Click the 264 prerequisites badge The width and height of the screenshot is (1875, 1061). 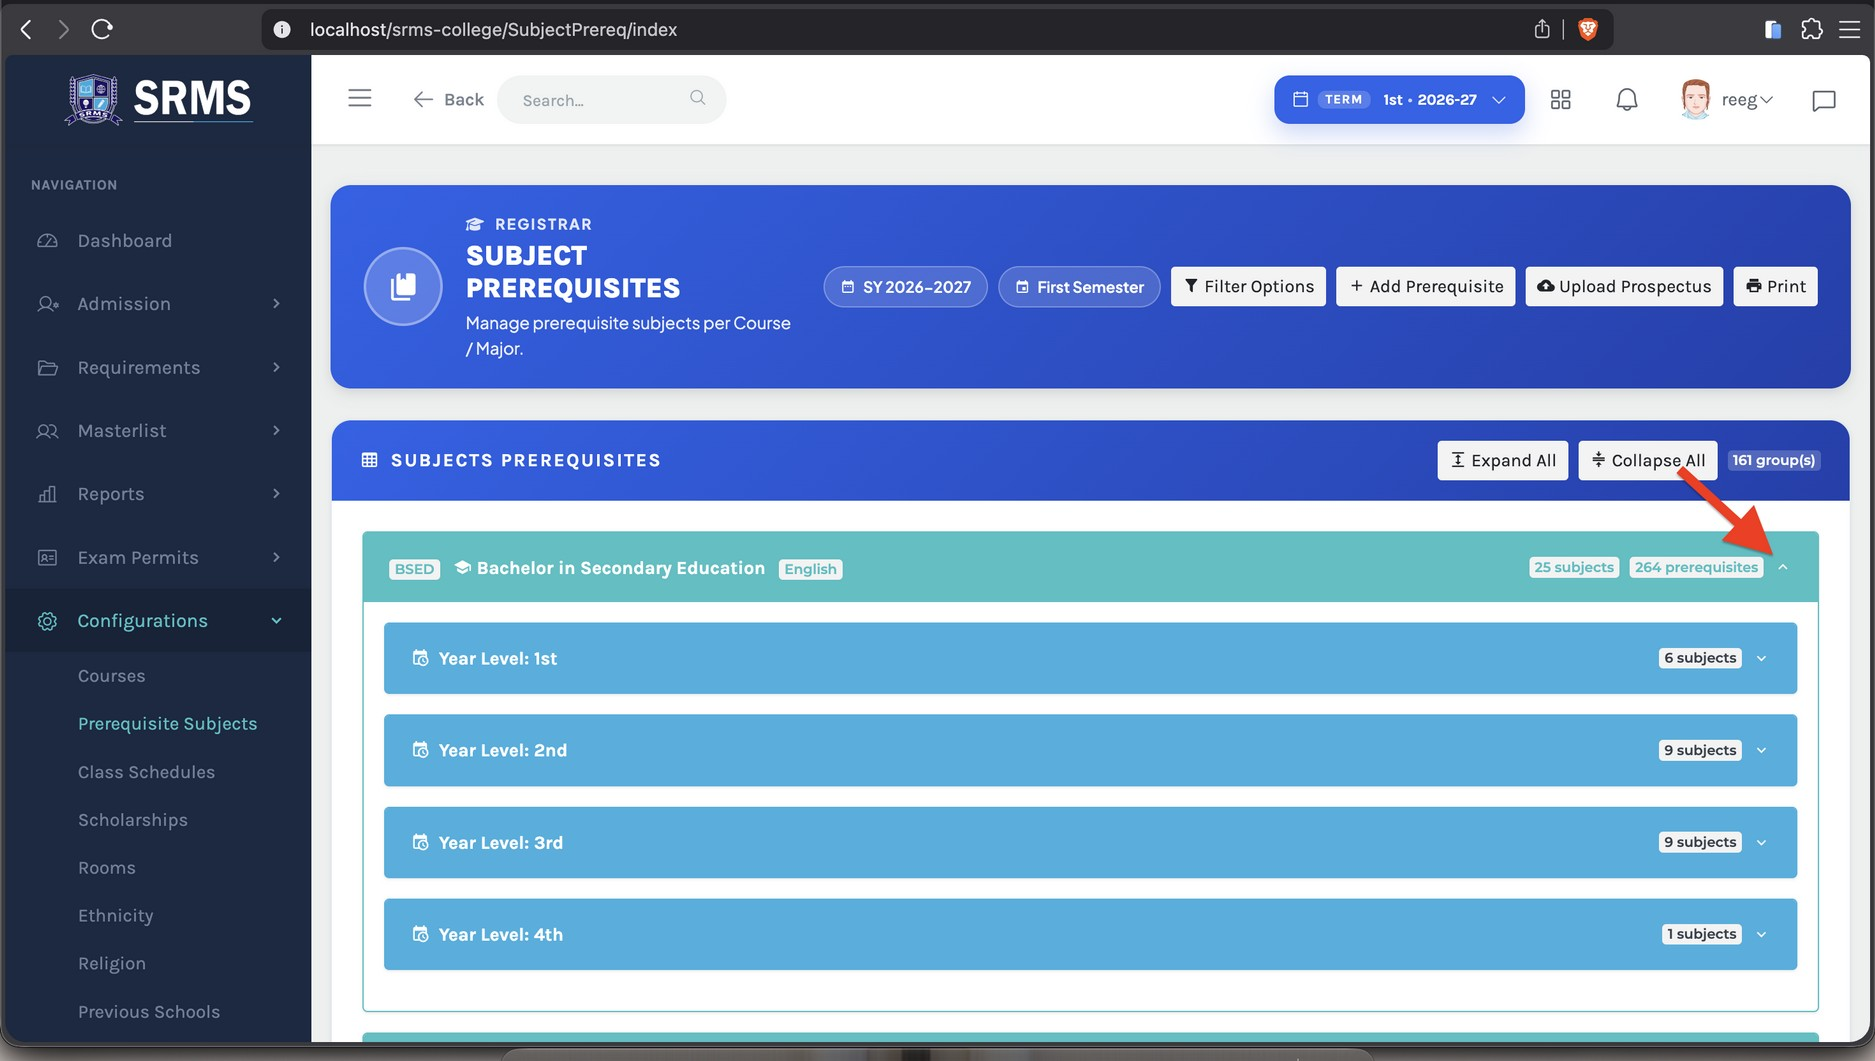(x=1696, y=567)
